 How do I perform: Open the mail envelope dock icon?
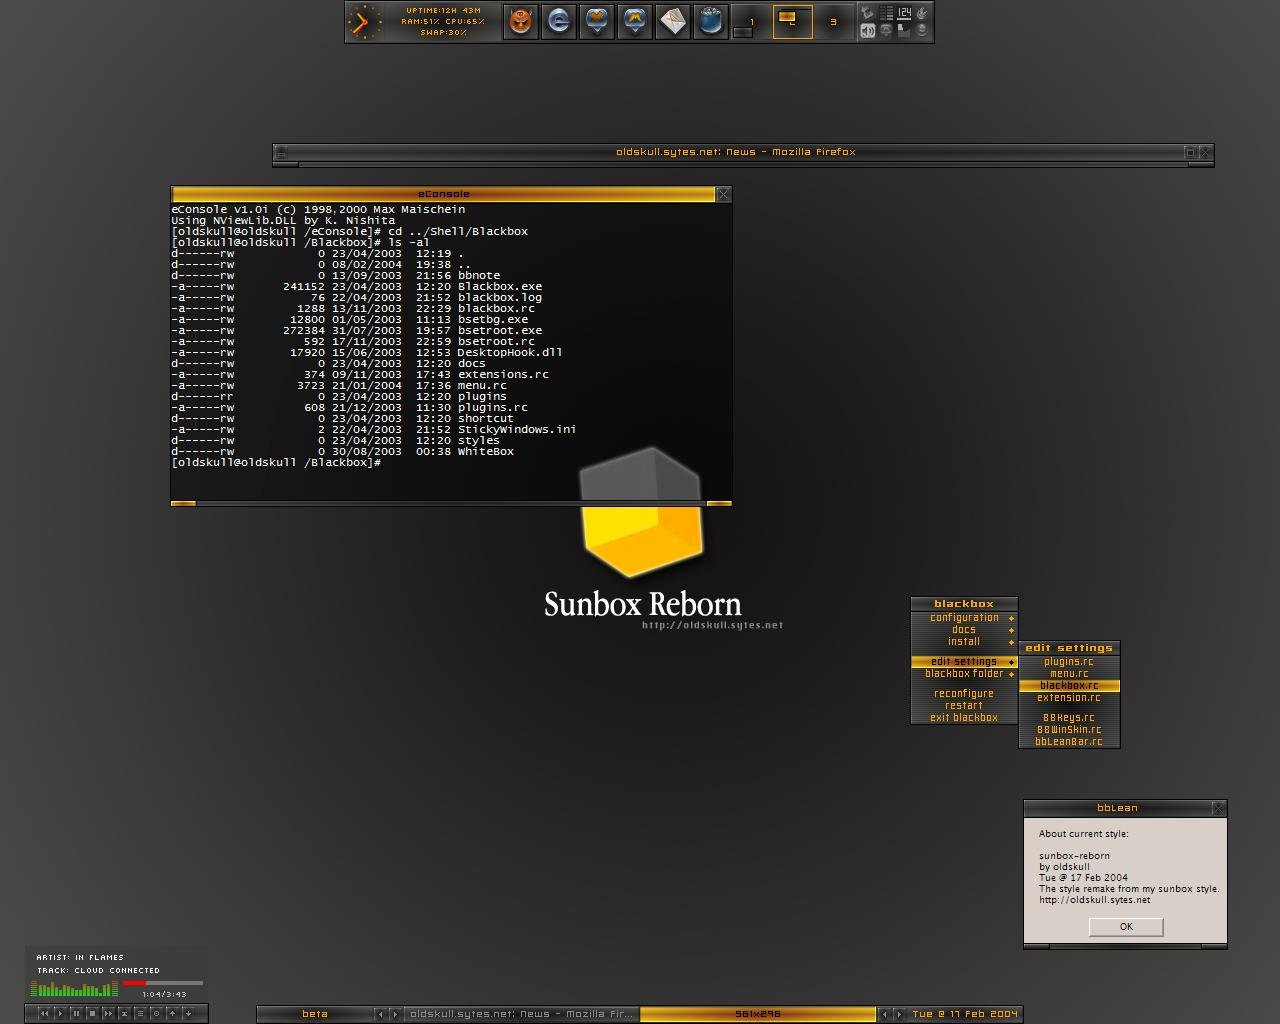pos(673,21)
